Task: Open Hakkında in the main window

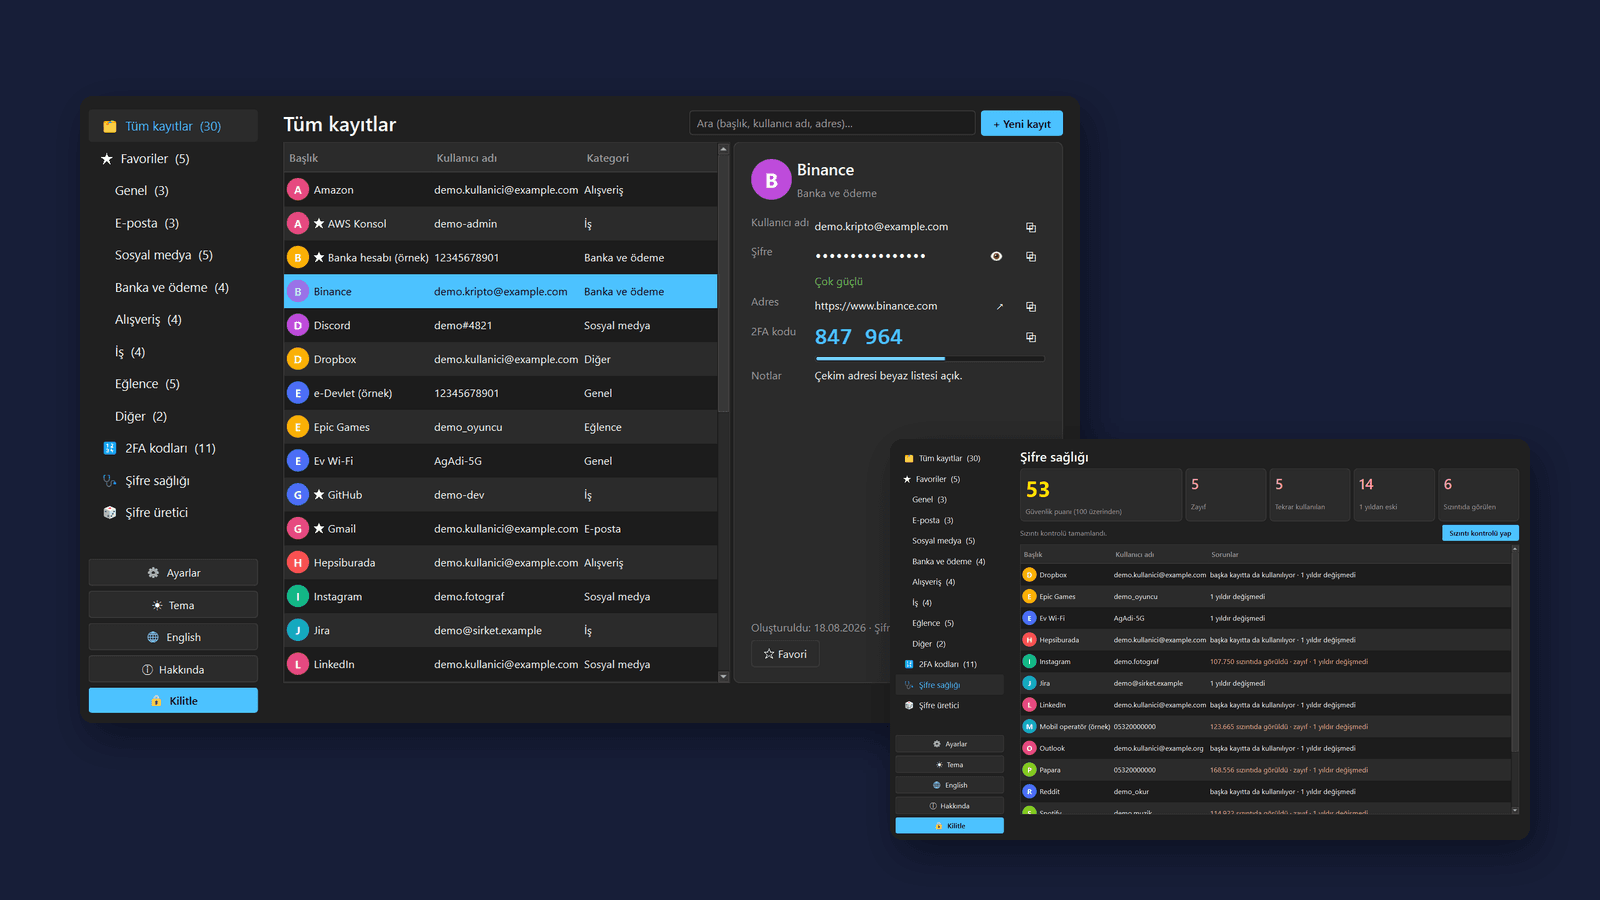Action: pos(173,669)
